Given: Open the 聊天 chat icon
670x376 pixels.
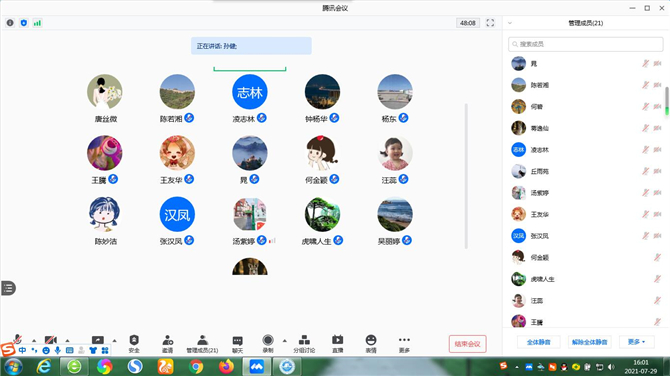Looking at the screenshot, I should click(238, 343).
